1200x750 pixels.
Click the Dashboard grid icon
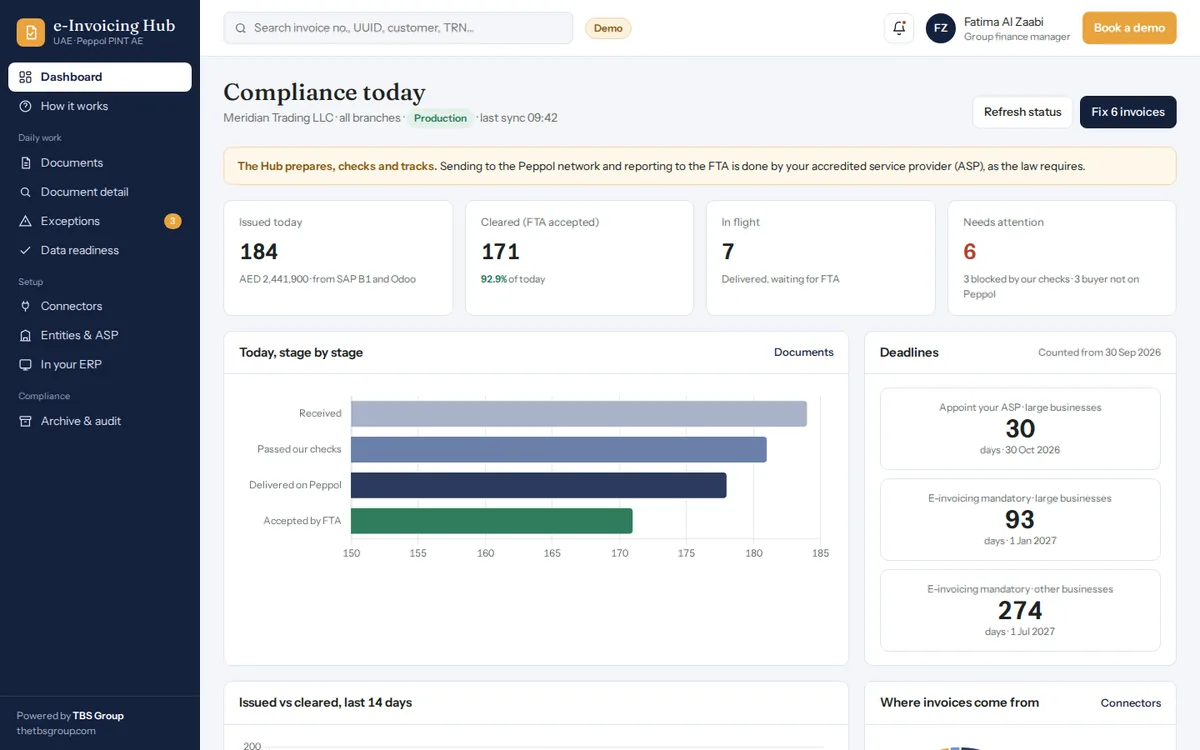click(x=25, y=77)
